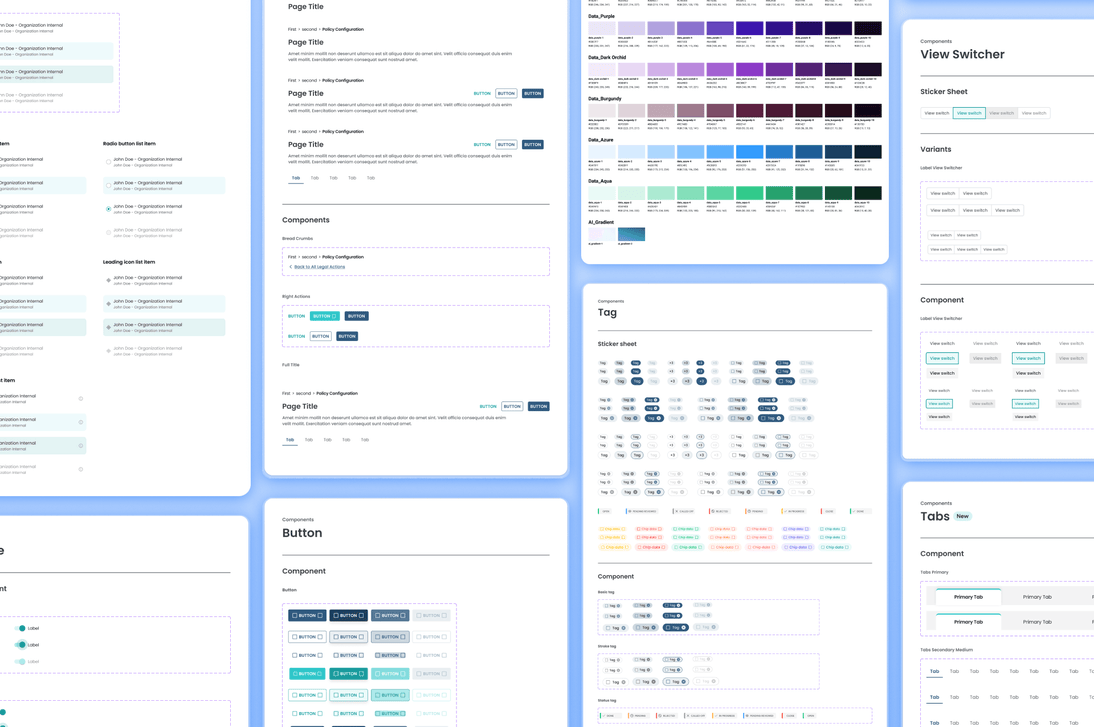
Task: Click the REJECTED status tag in the Tag sticker sheet
Action: coord(720,511)
